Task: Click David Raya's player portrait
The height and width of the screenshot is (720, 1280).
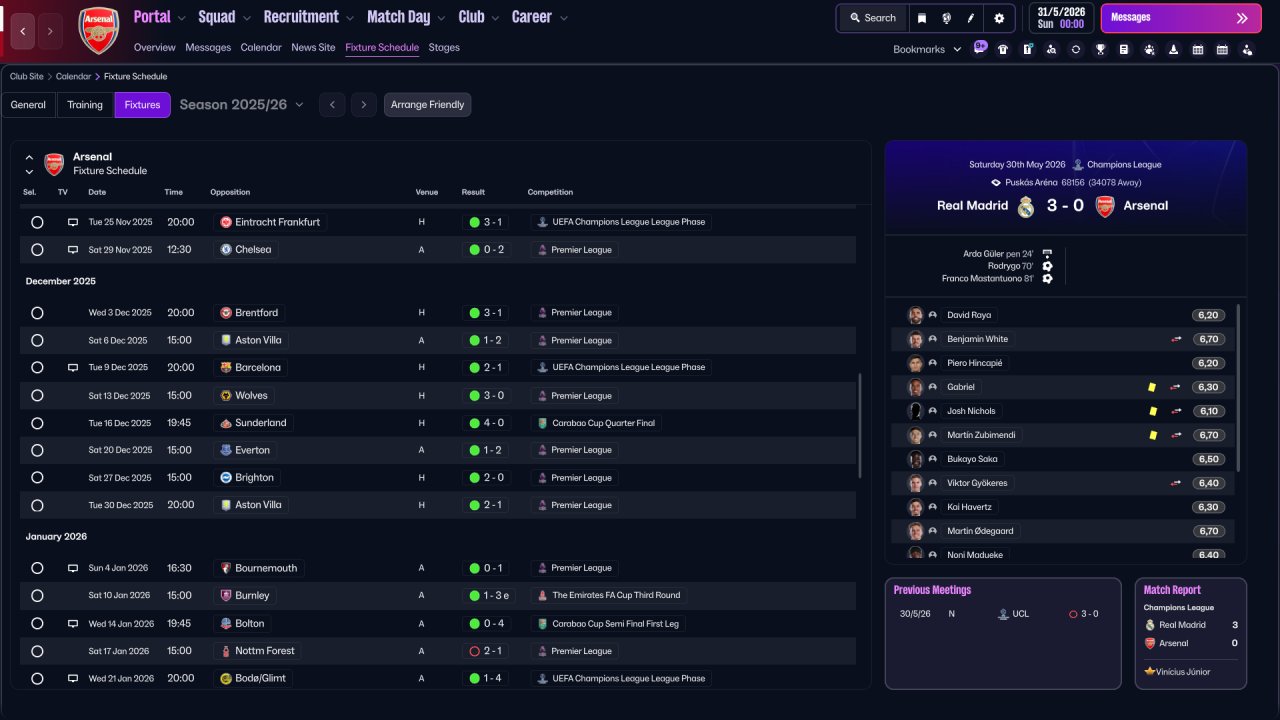Action: tap(915, 315)
